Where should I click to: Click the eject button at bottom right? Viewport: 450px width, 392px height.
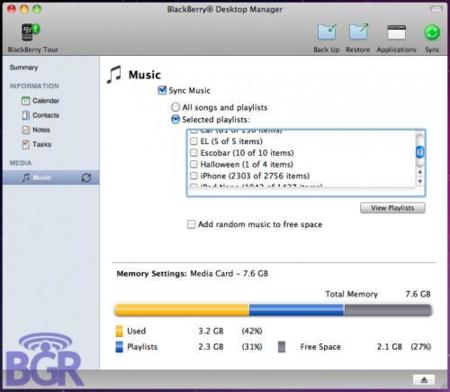point(424,380)
